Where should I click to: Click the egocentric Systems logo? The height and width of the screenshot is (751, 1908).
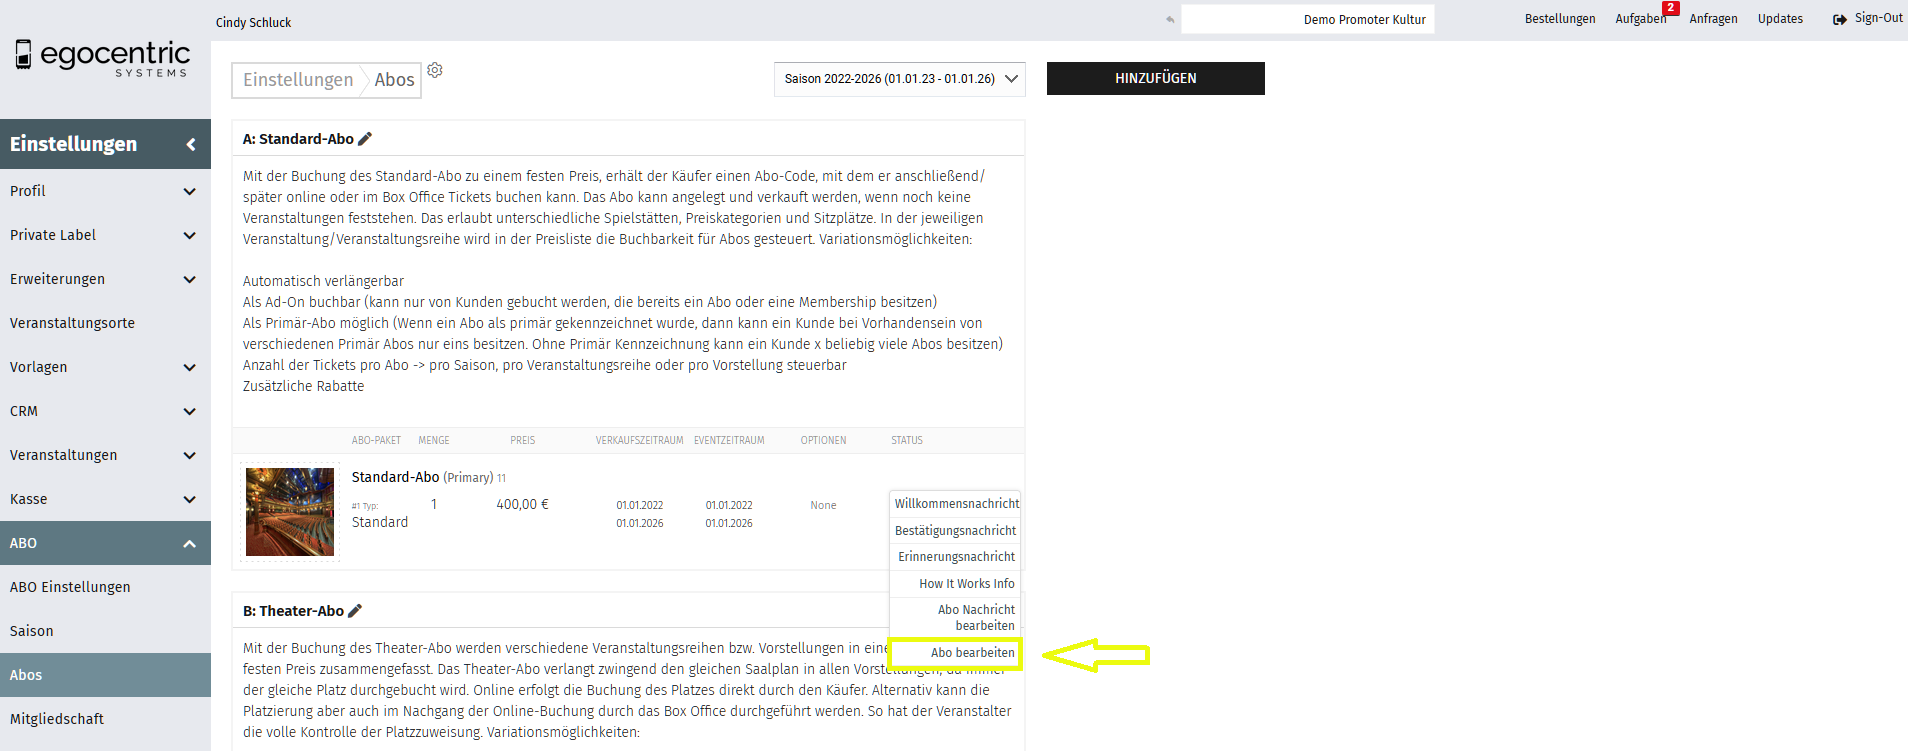click(103, 57)
